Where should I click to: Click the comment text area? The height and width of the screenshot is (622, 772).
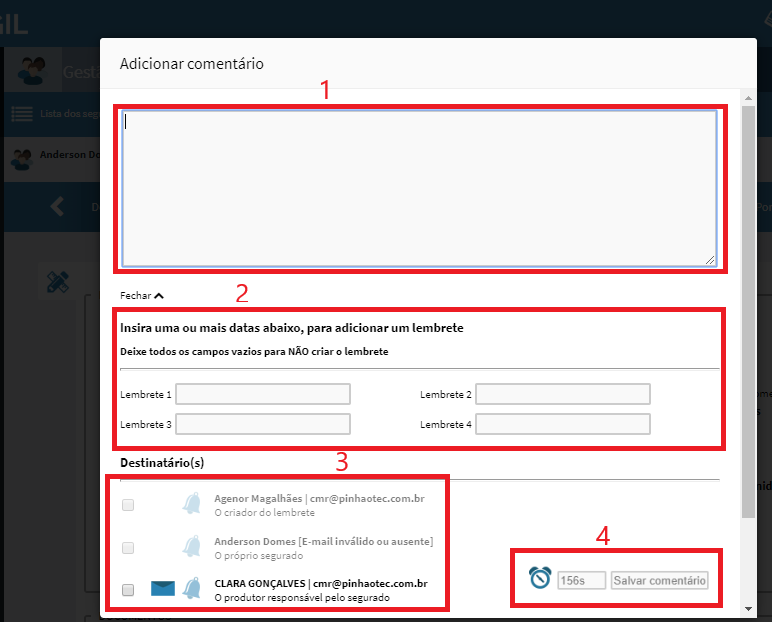pos(419,189)
